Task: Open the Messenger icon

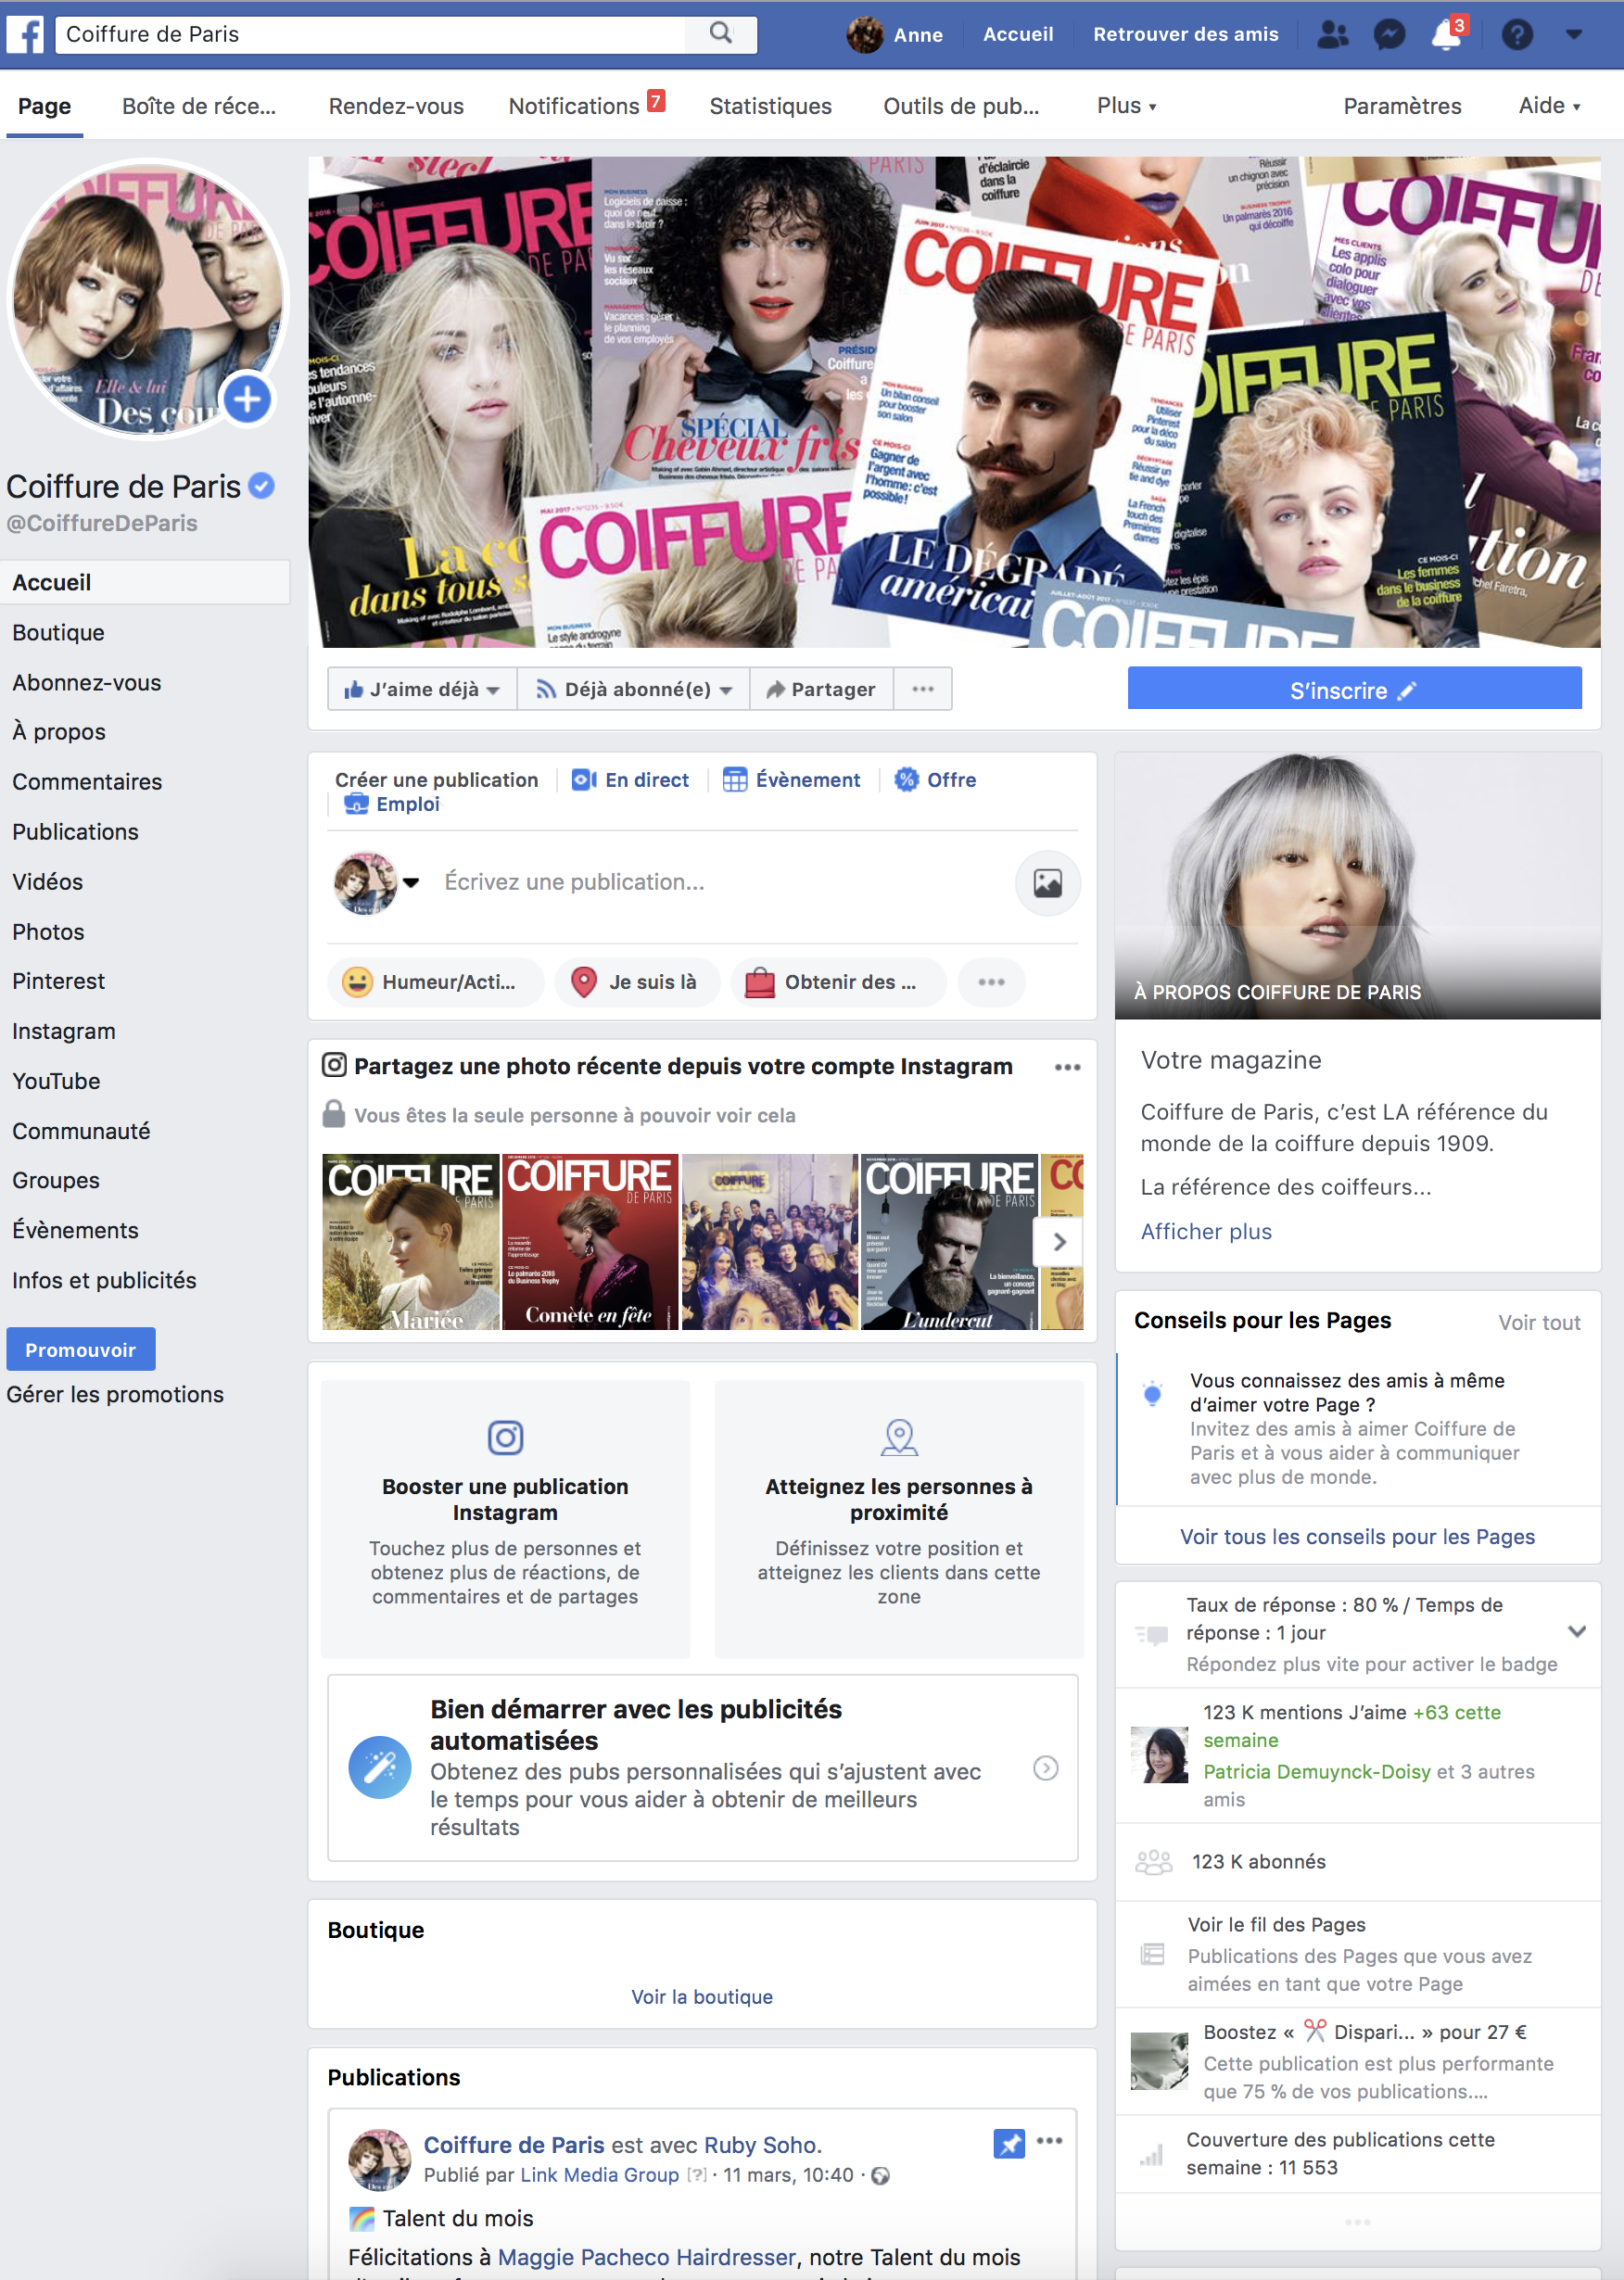Action: [x=1389, y=35]
